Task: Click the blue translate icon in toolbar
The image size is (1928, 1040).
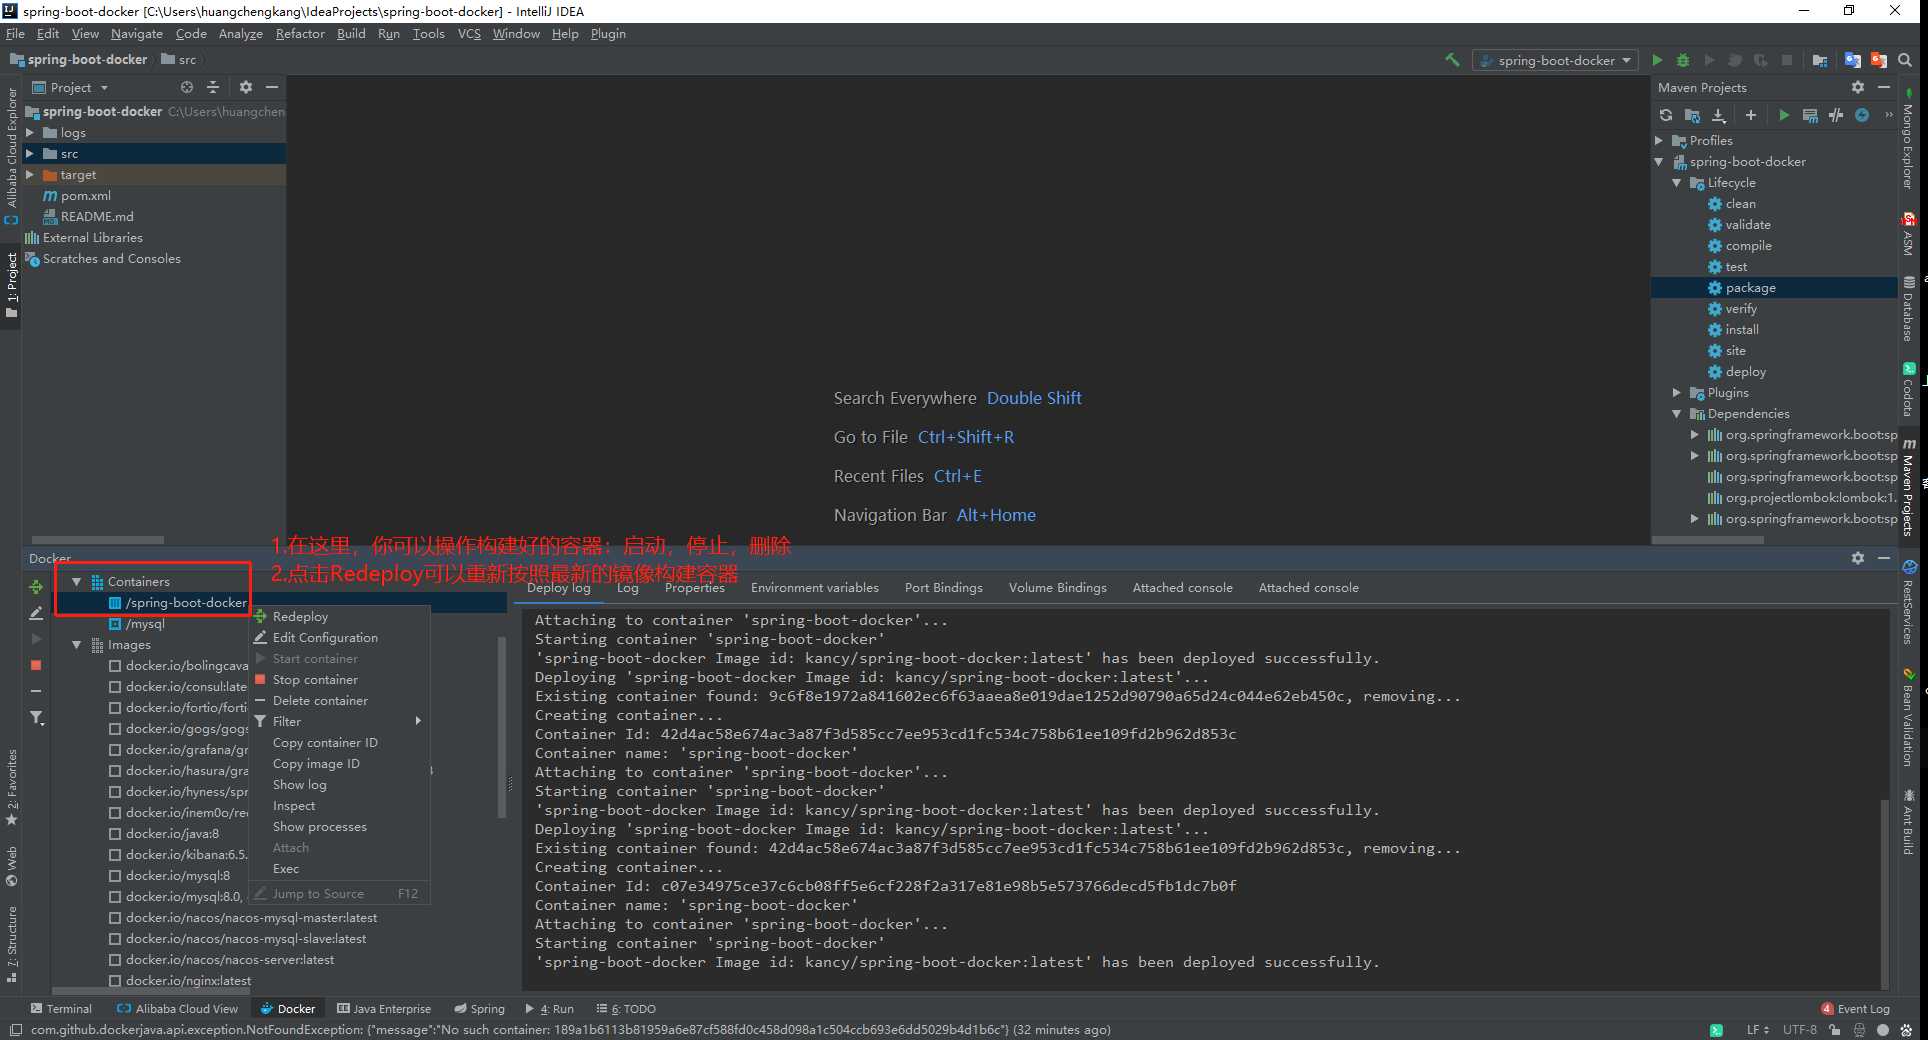Action: click(1853, 60)
